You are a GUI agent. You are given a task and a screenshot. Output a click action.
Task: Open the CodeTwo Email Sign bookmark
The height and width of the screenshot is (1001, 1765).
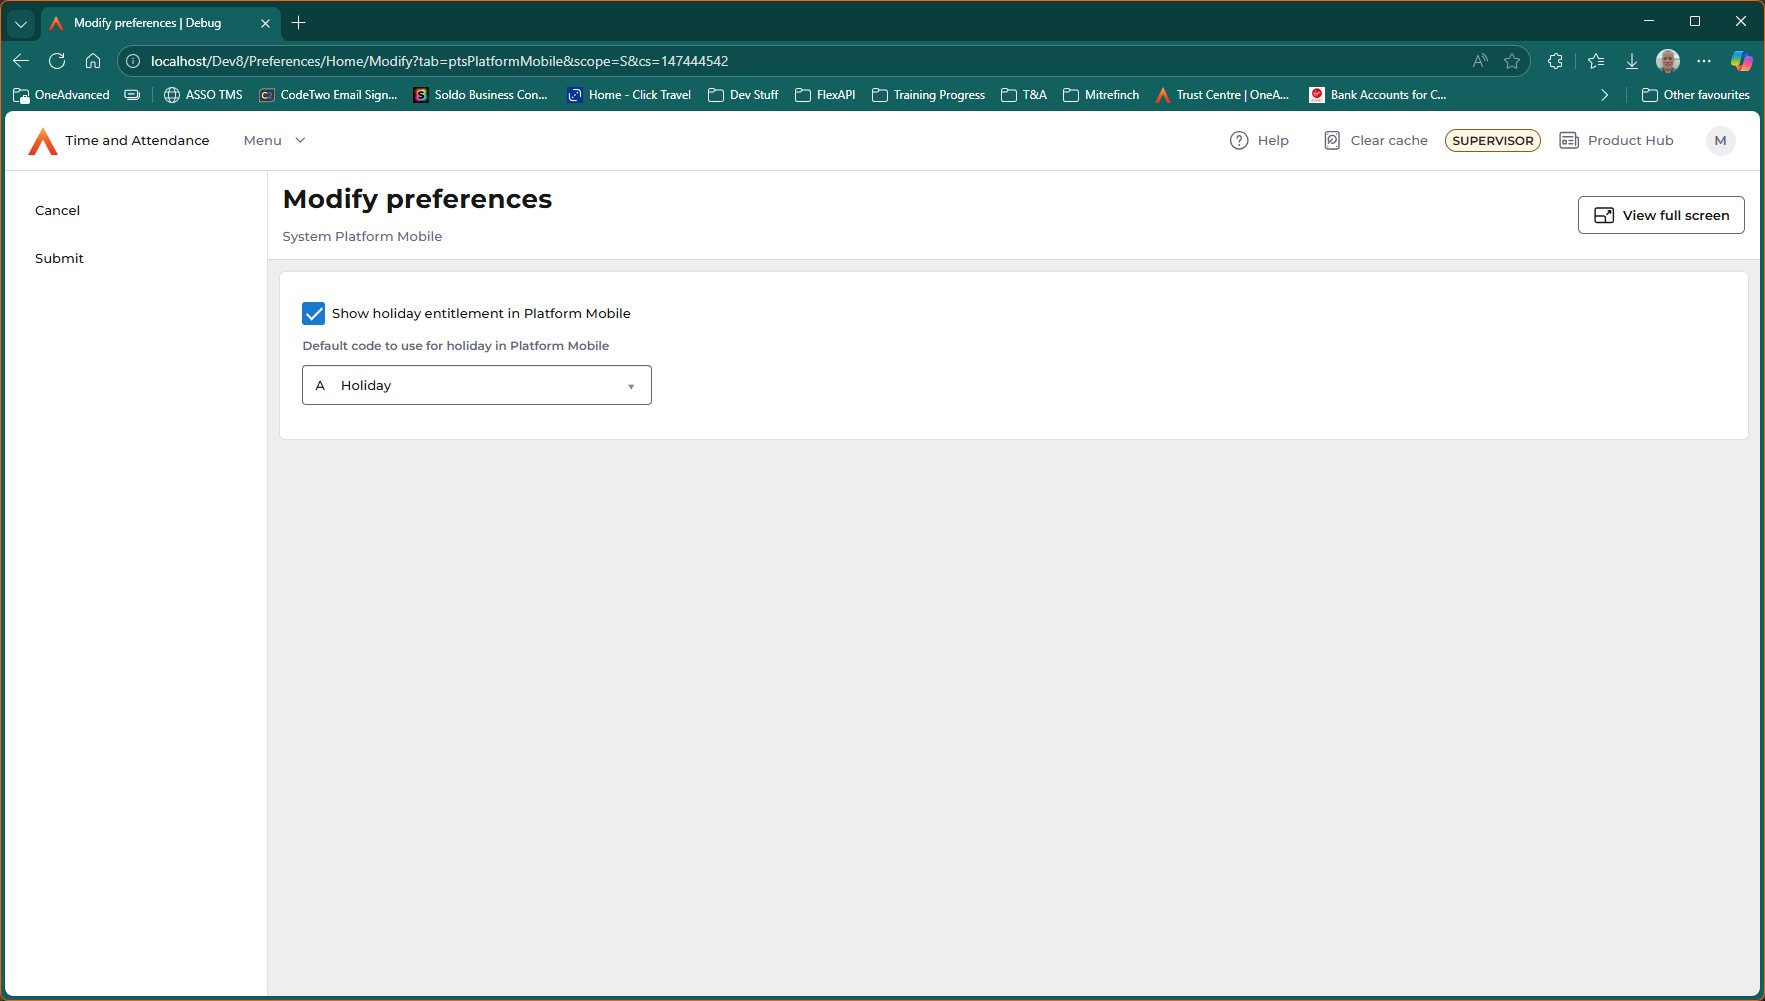(x=328, y=95)
